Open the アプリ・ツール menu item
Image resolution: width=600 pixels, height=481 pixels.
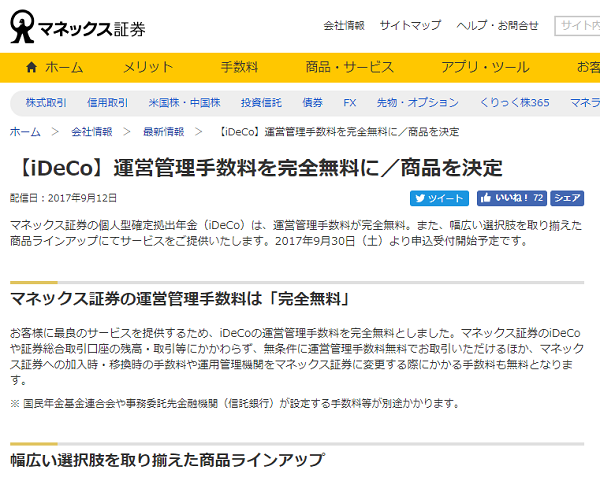485,67
